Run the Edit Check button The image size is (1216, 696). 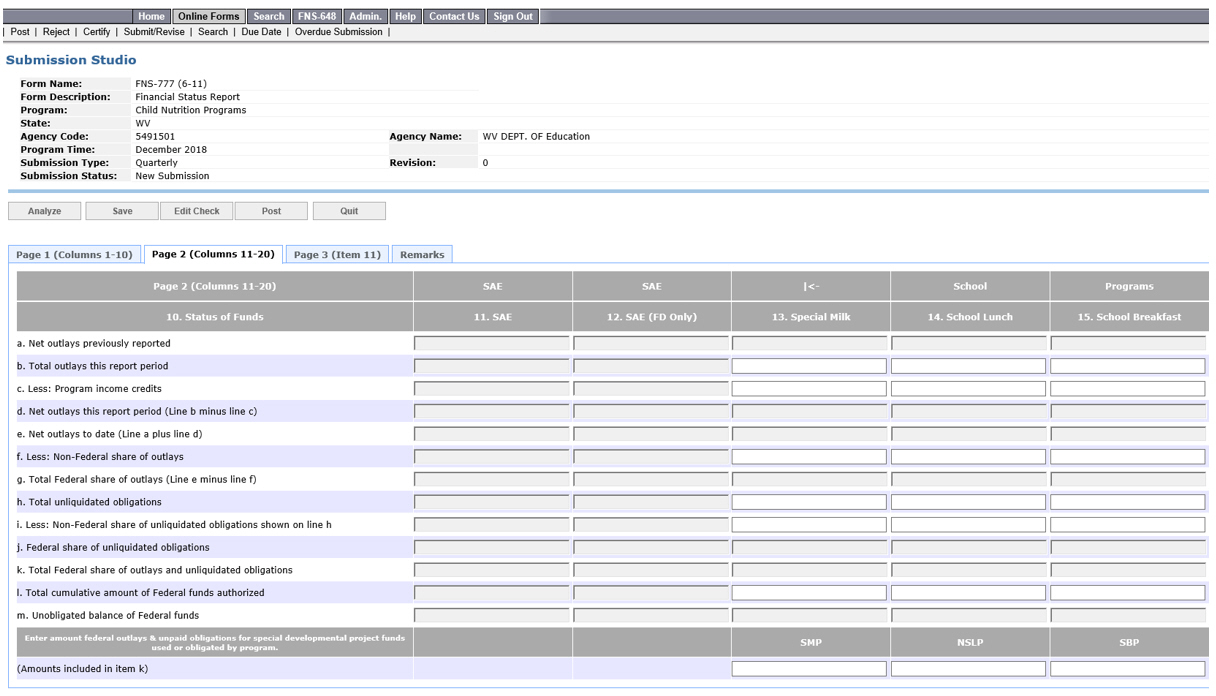tap(196, 211)
